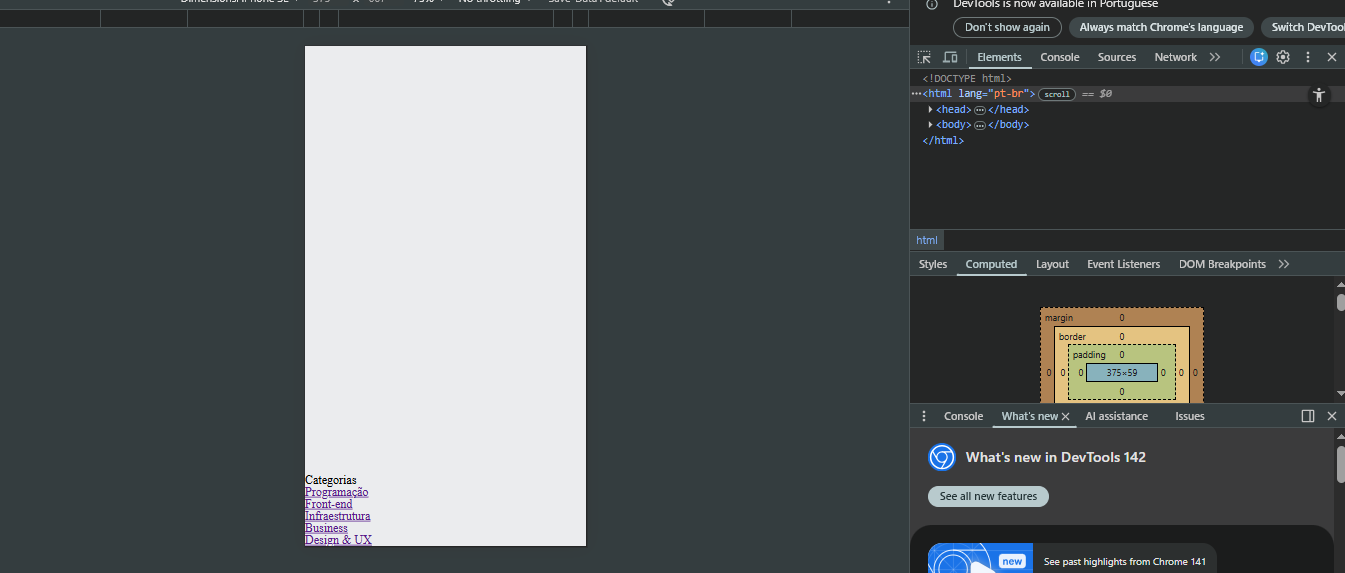
Task: Click the Programação link on page
Action: (336, 492)
